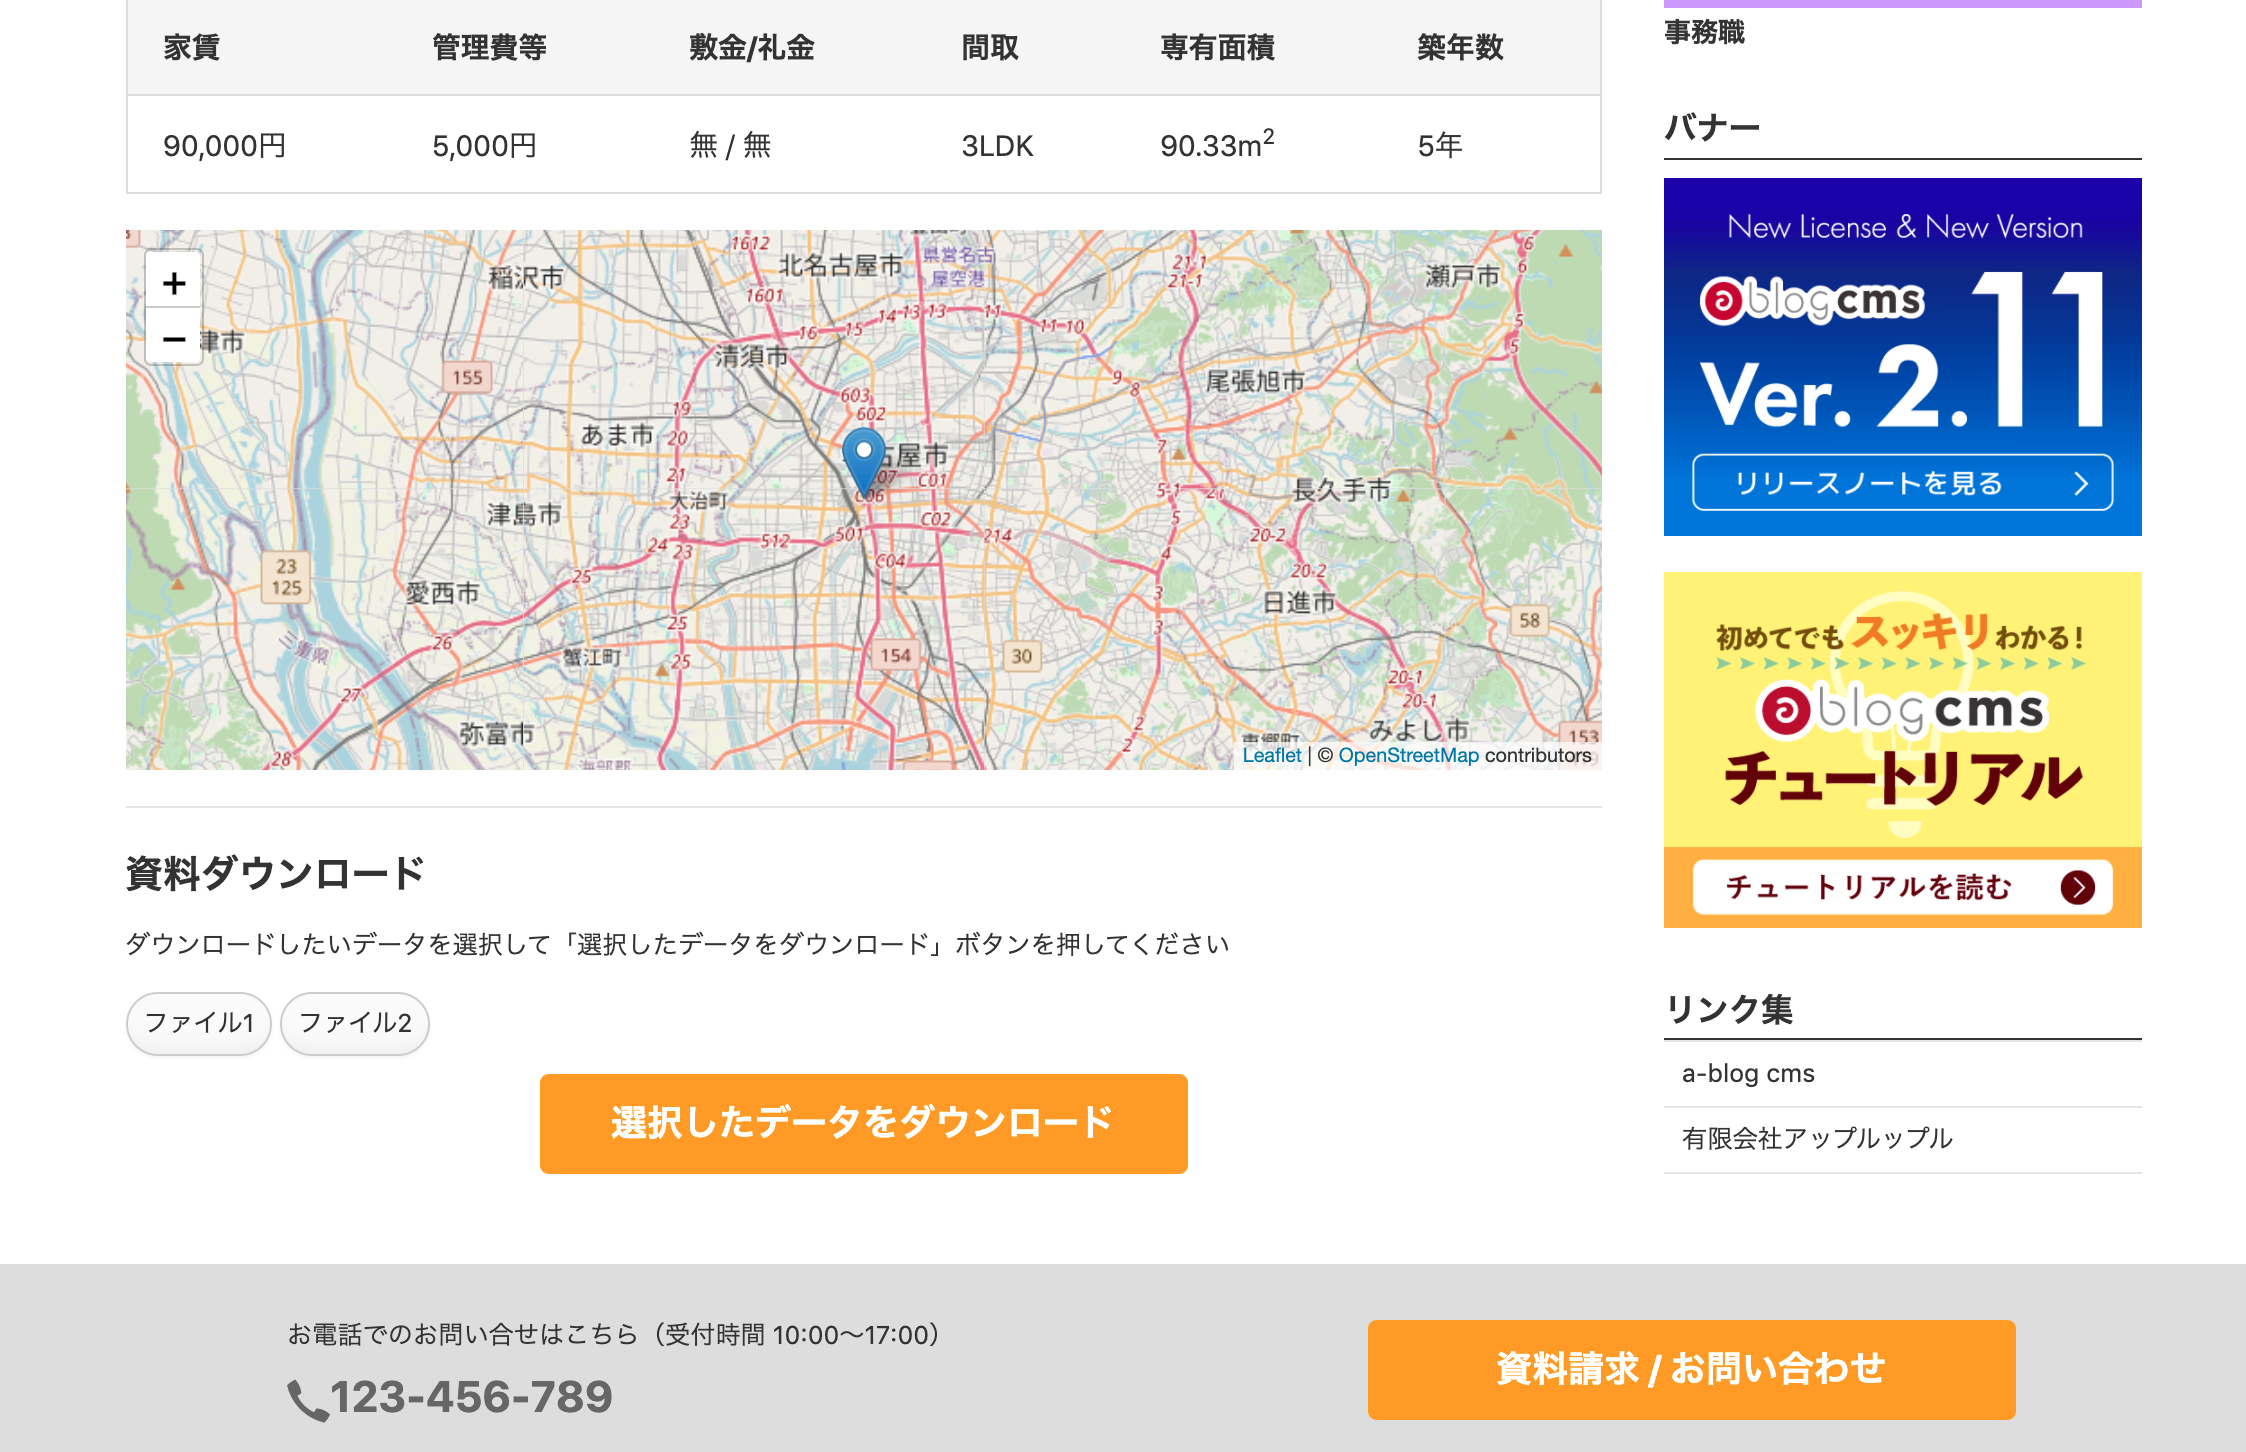
Task: Click 日進市 area on the map
Action: point(1298,602)
